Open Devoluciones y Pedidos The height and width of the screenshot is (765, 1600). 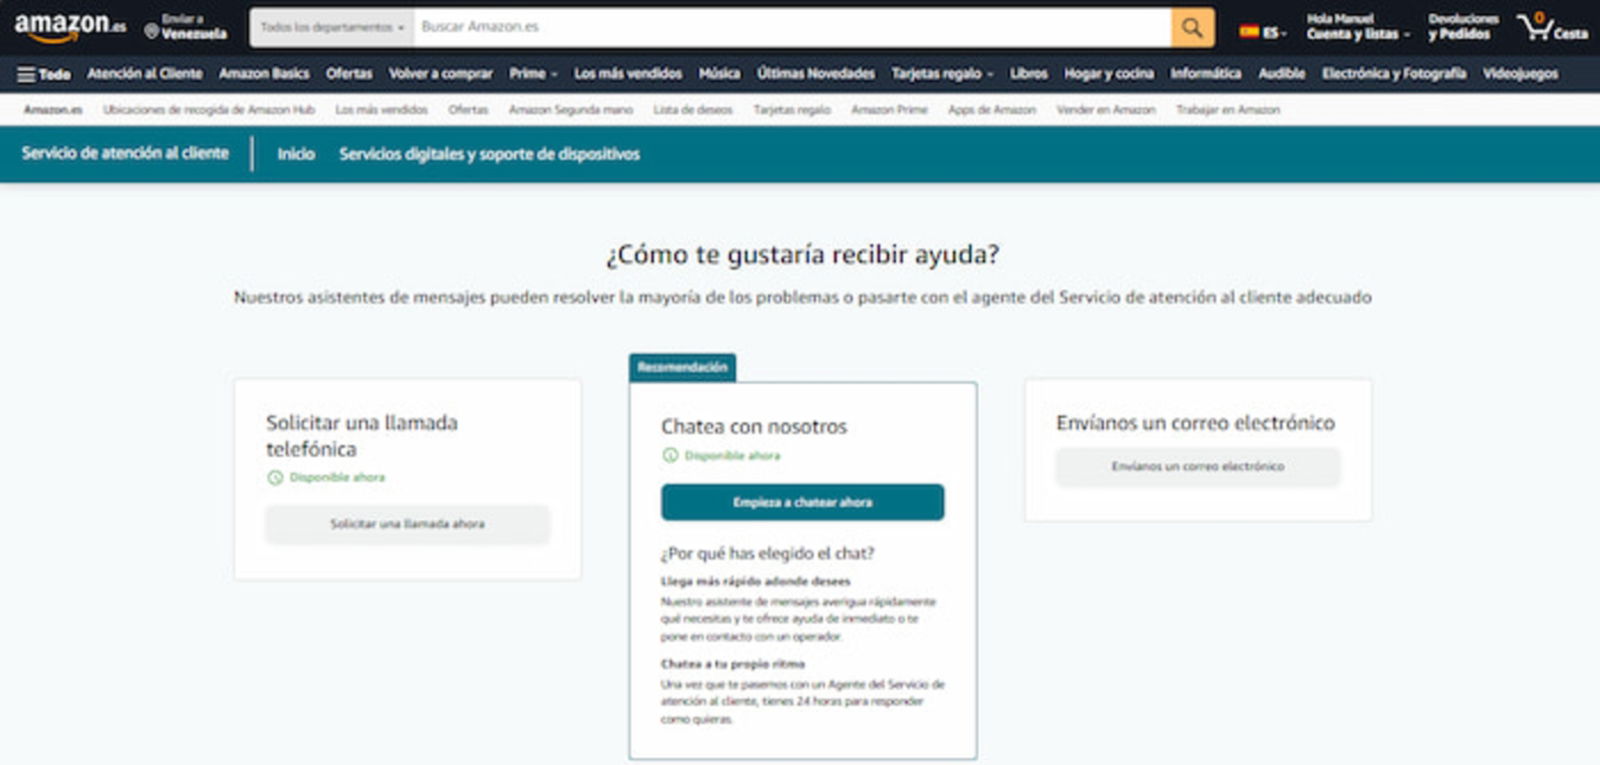click(1463, 27)
